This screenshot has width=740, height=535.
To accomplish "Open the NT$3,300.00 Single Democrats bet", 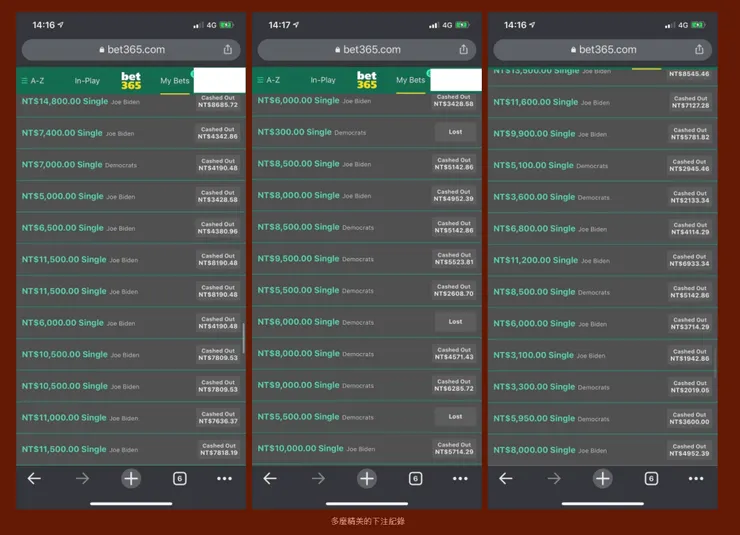I will click(x=603, y=386).
